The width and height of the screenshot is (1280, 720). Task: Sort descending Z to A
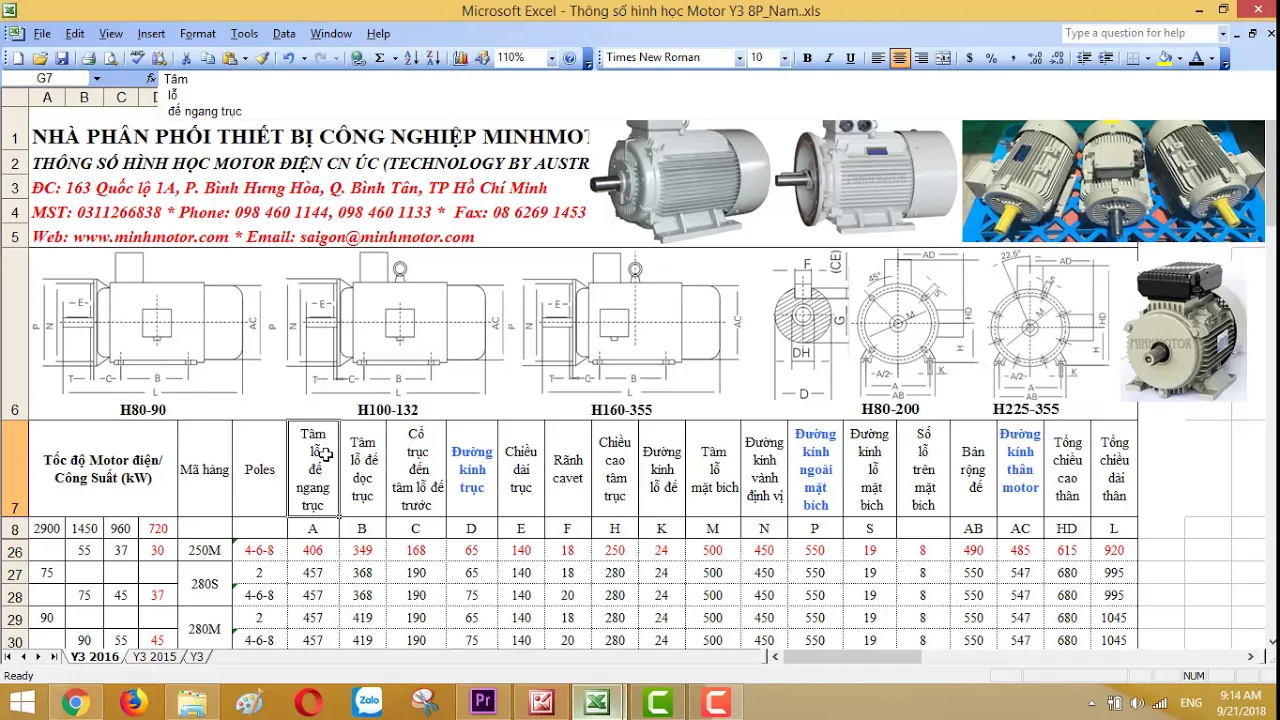[x=433, y=58]
